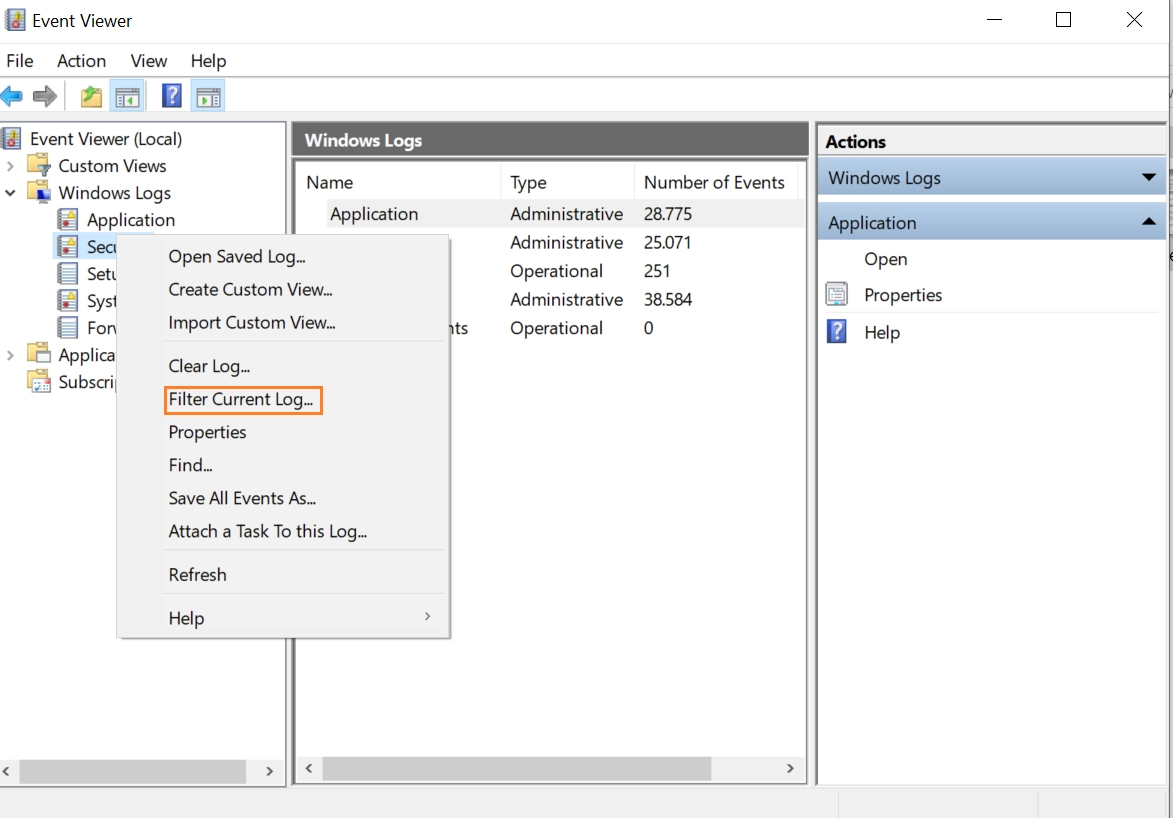Select Application in the tree
1173x818 pixels.
click(x=131, y=219)
